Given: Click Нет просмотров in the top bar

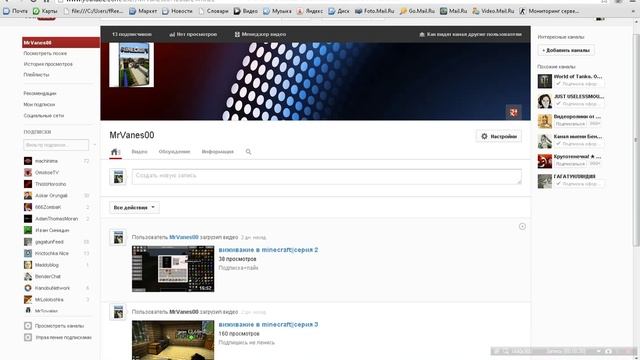Looking at the screenshot, I should [193, 34].
